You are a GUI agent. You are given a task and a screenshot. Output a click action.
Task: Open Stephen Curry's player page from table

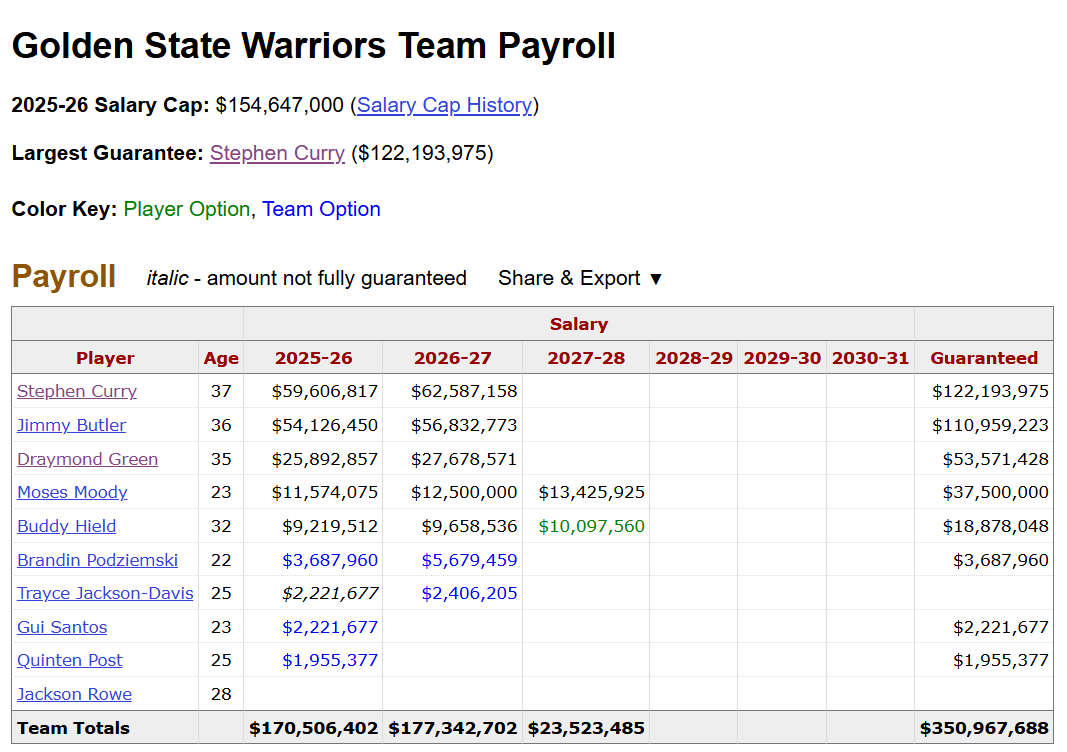pos(77,391)
